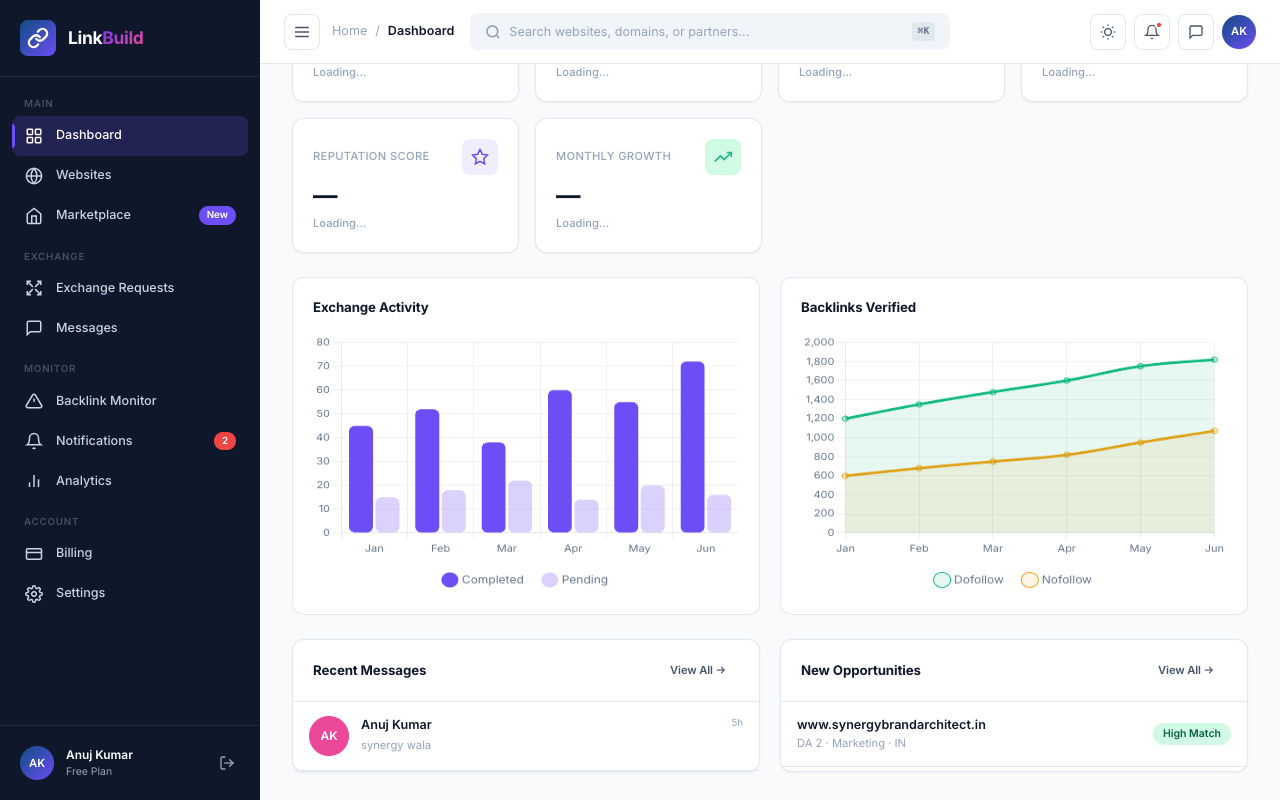
Task: Focus the search websites, domains, or partners field
Action: (710, 32)
